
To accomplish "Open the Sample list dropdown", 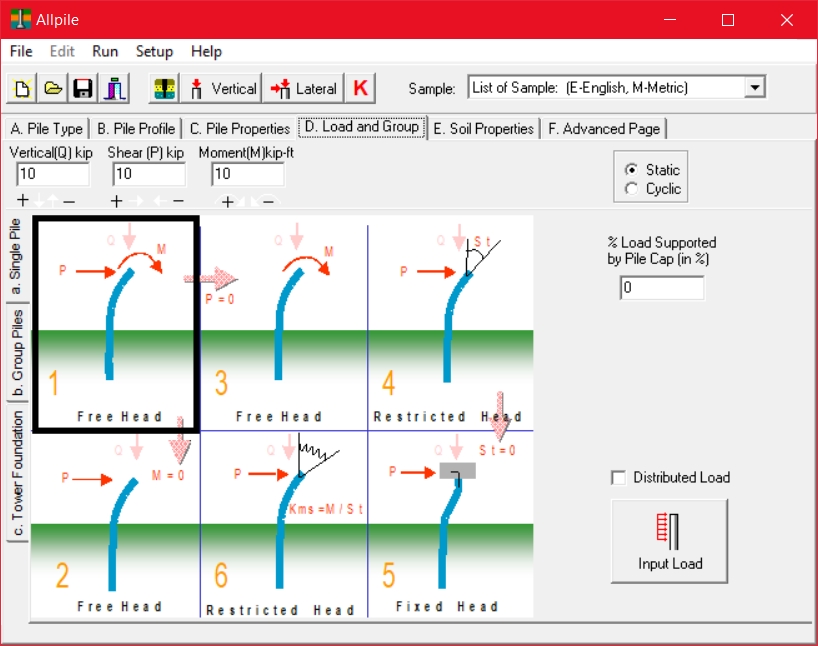I will (753, 88).
